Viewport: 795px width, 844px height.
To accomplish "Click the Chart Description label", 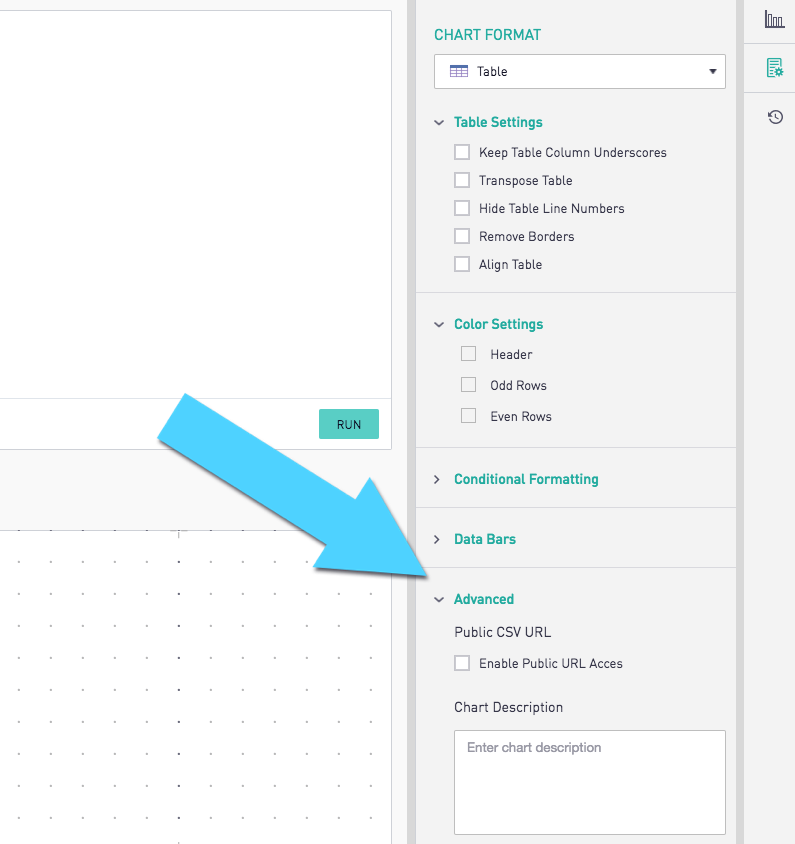I will [x=509, y=707].
